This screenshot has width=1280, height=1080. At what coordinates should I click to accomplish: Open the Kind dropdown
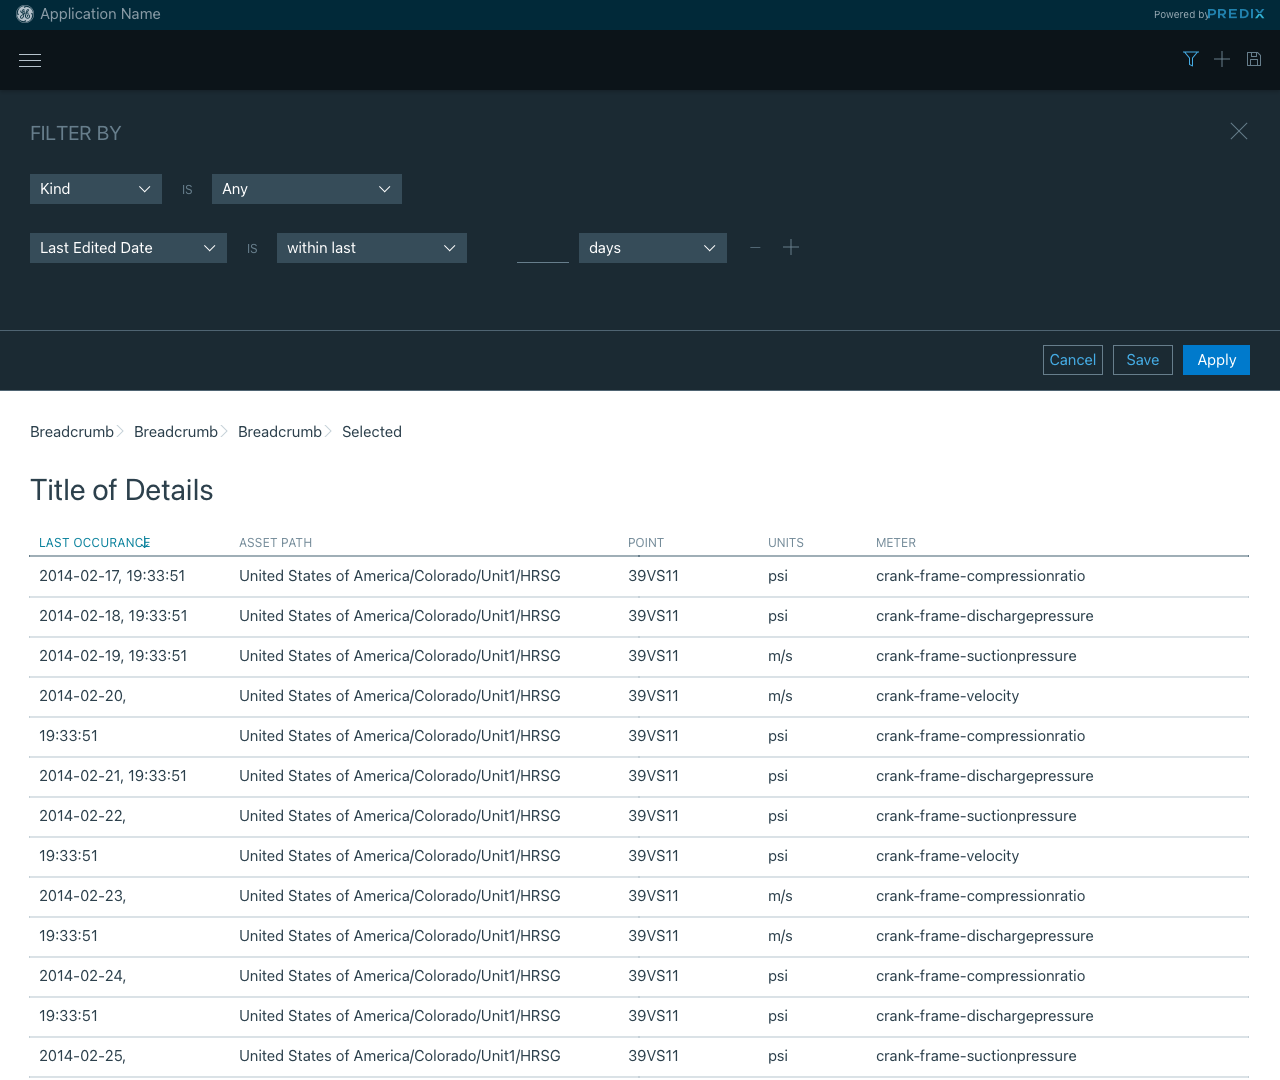point(96,189)
